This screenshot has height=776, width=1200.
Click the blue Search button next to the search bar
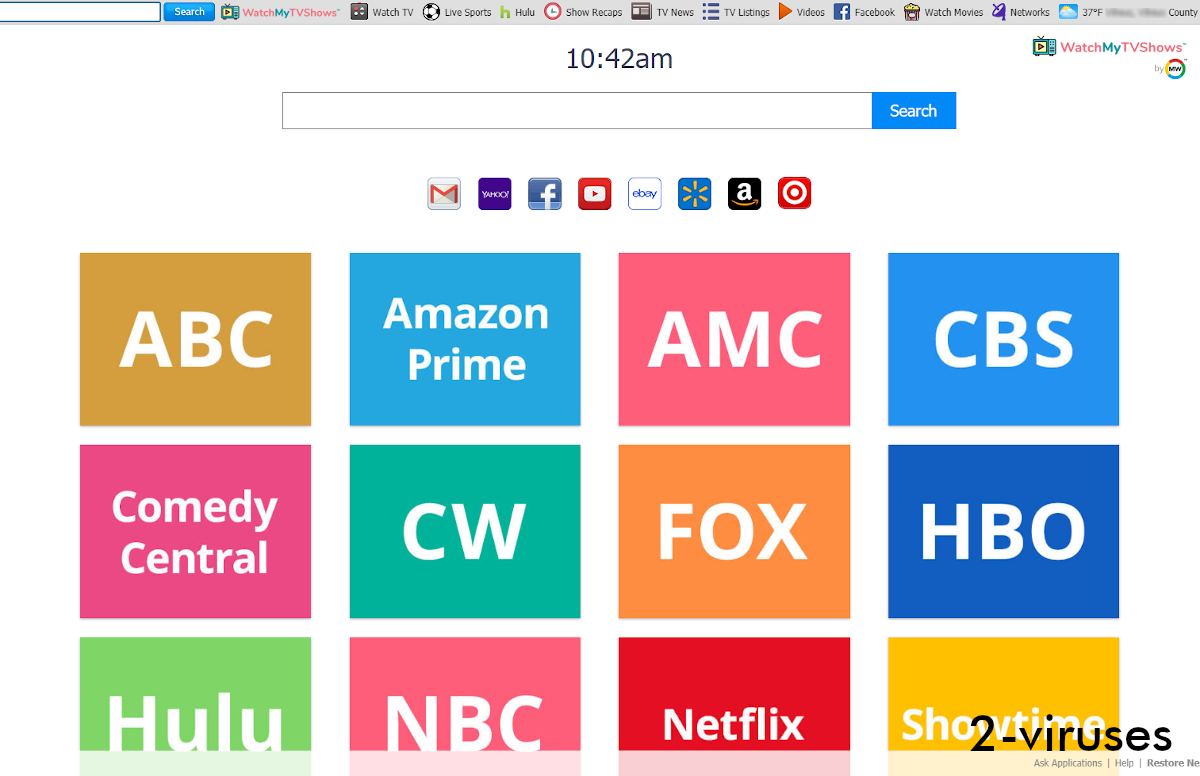coord(913,110)
